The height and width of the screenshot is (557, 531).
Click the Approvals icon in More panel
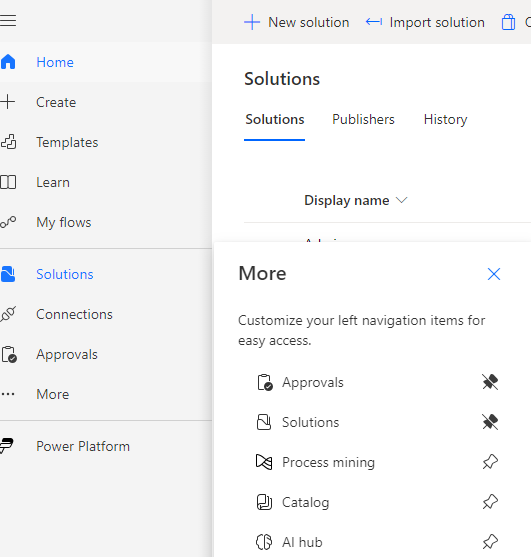265,382
